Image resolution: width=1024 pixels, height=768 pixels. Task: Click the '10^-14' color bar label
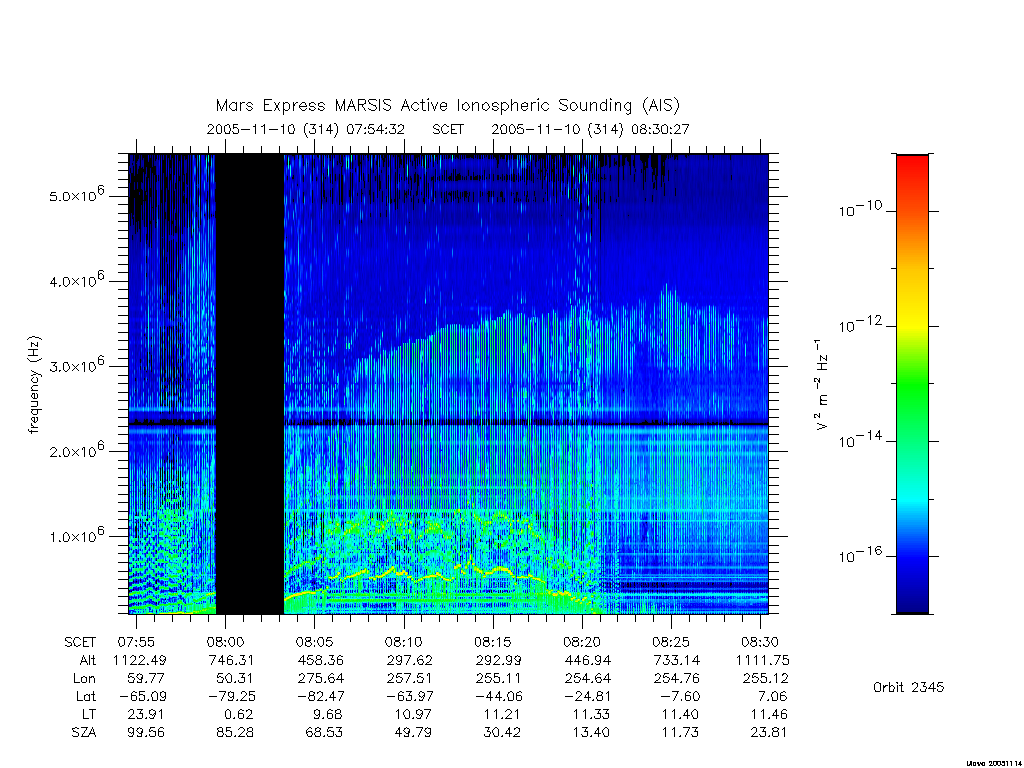tap(860, 440)
